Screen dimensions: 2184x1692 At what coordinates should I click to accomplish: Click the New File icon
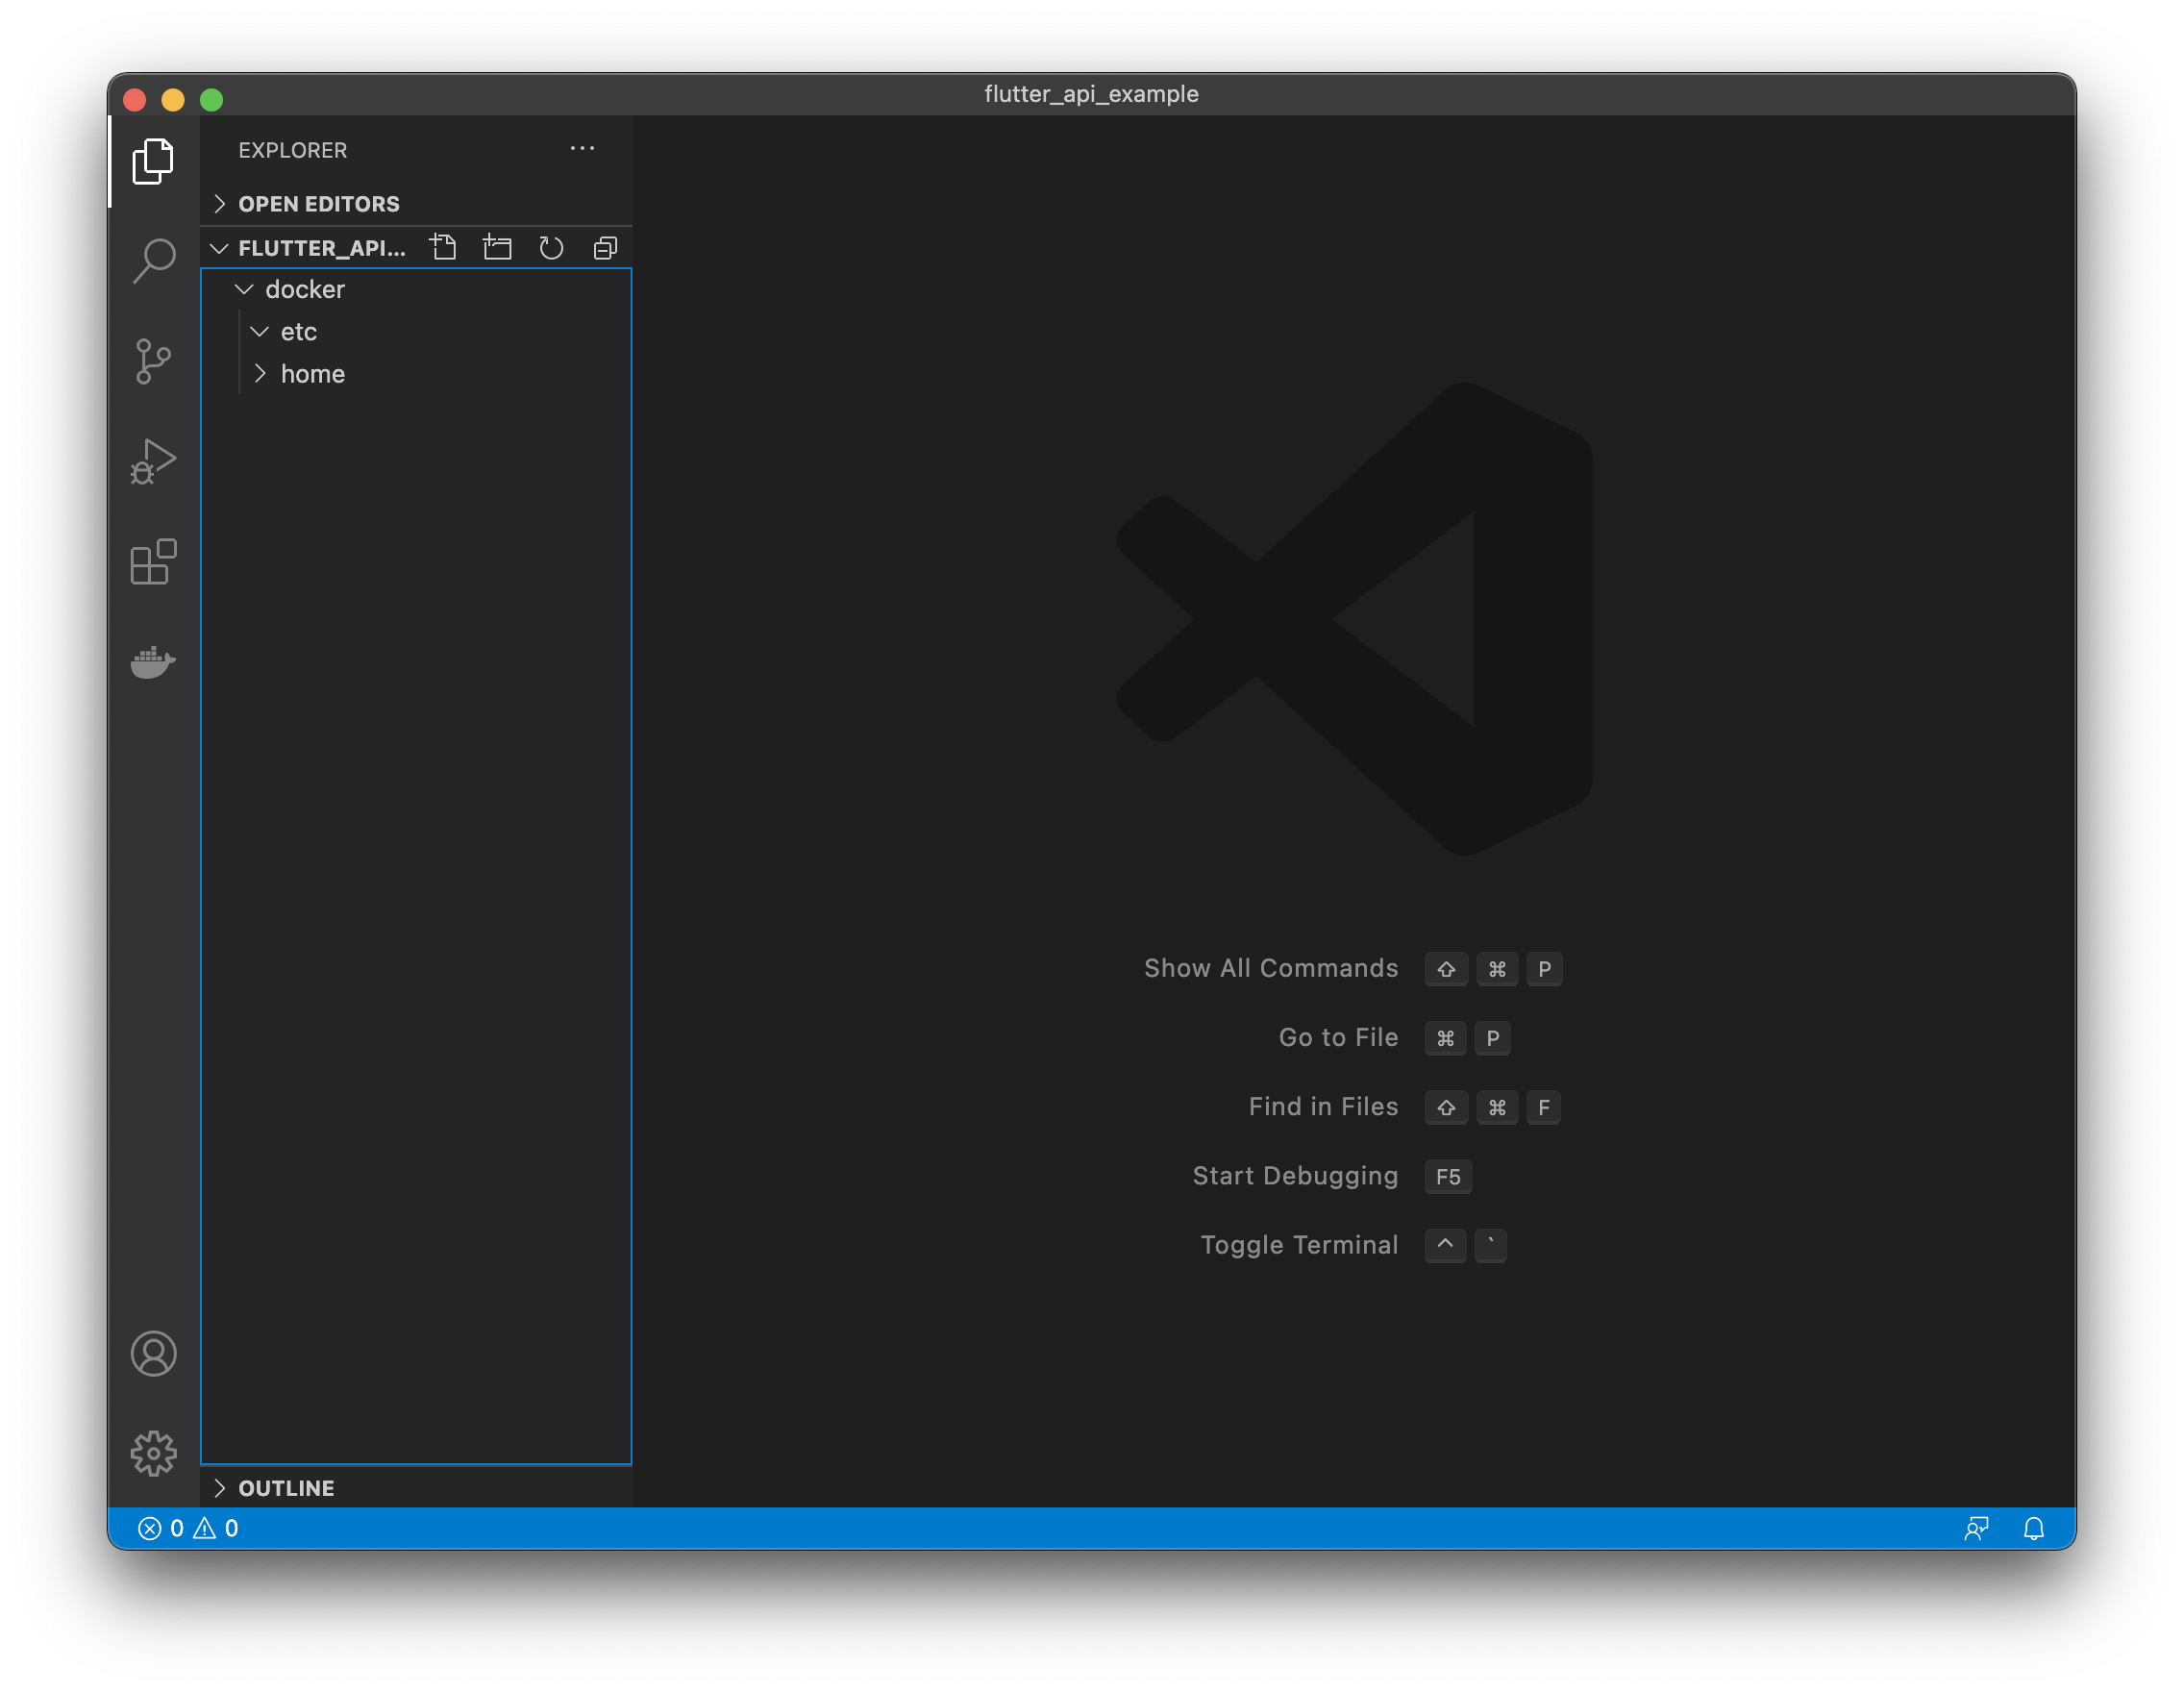click(443, 248)
